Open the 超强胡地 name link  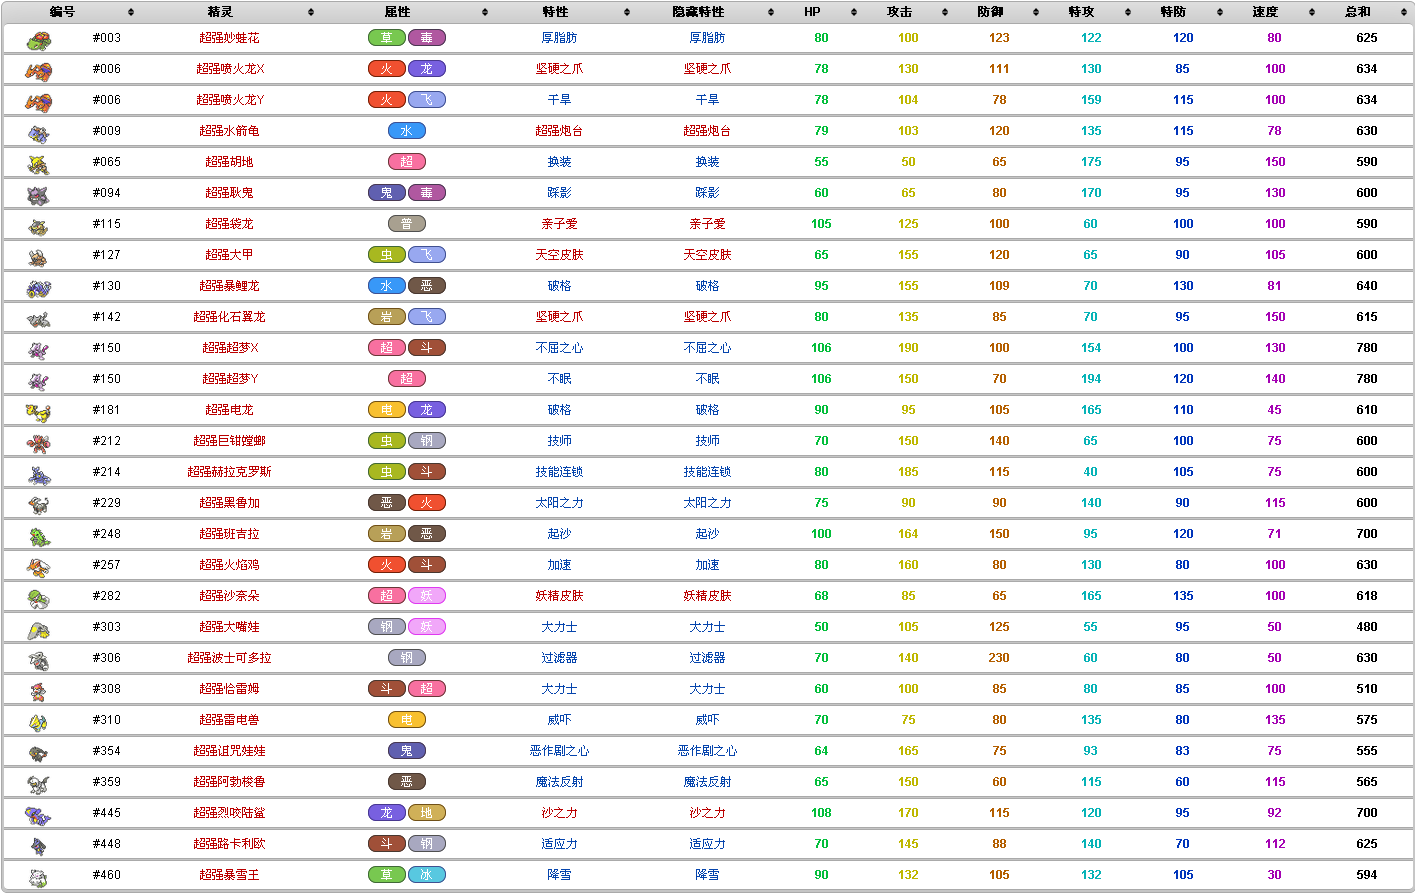click(229, 162)
